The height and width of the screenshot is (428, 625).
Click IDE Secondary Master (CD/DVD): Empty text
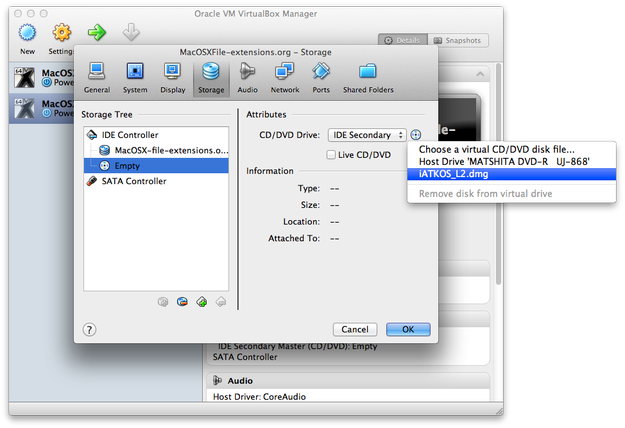point(297,347)
